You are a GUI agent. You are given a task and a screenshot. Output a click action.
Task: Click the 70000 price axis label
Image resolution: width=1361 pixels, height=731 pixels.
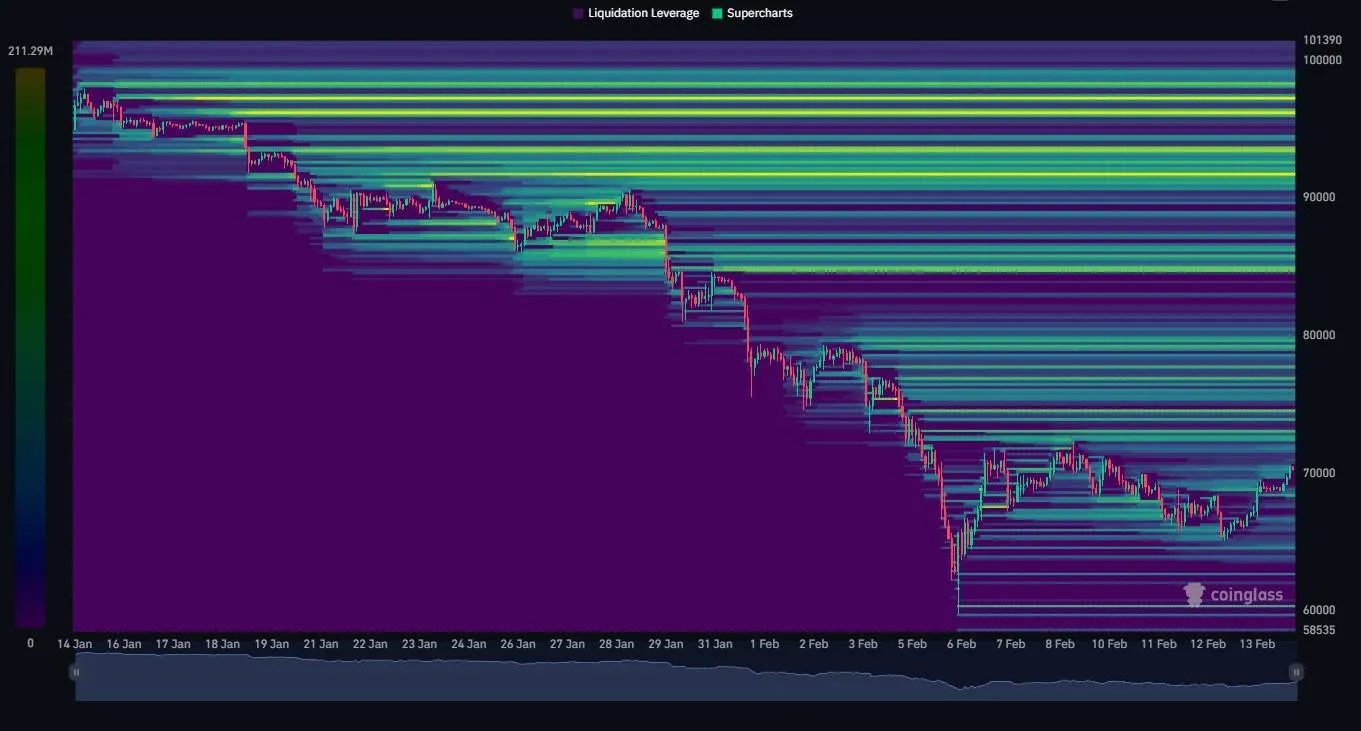pos(1322,473)
